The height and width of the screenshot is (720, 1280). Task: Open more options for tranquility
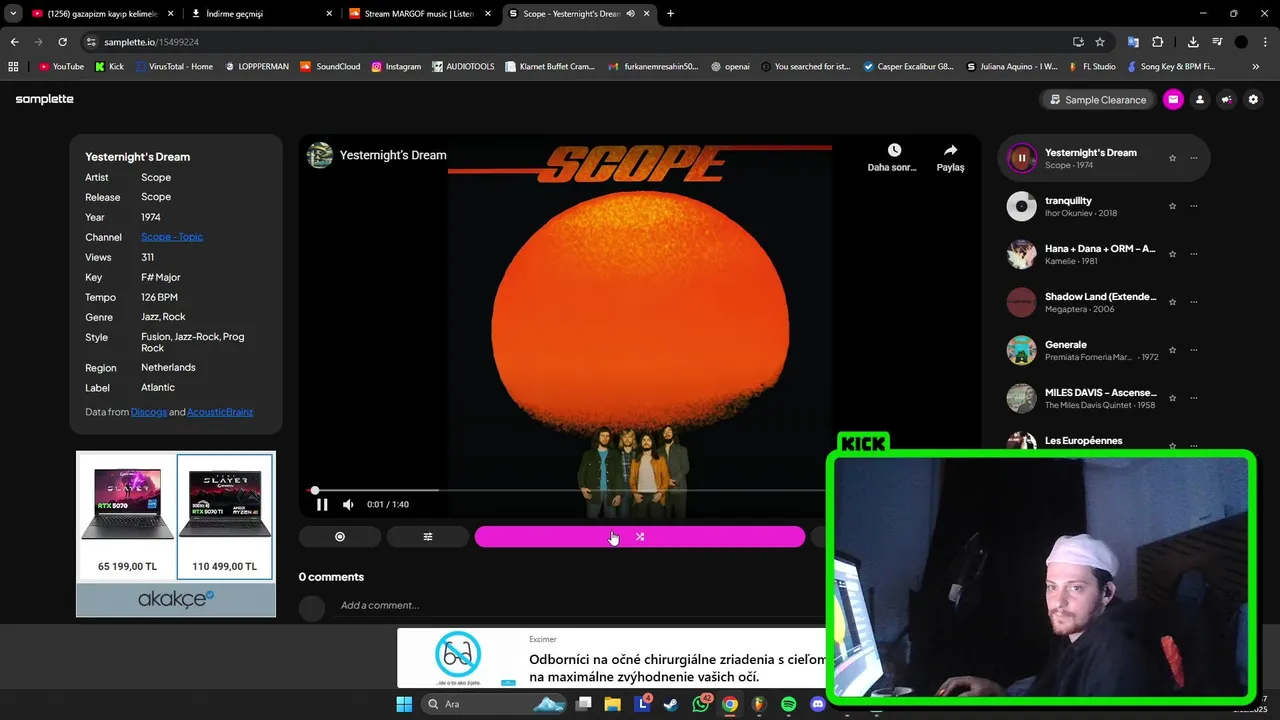tap(1194, 206)
